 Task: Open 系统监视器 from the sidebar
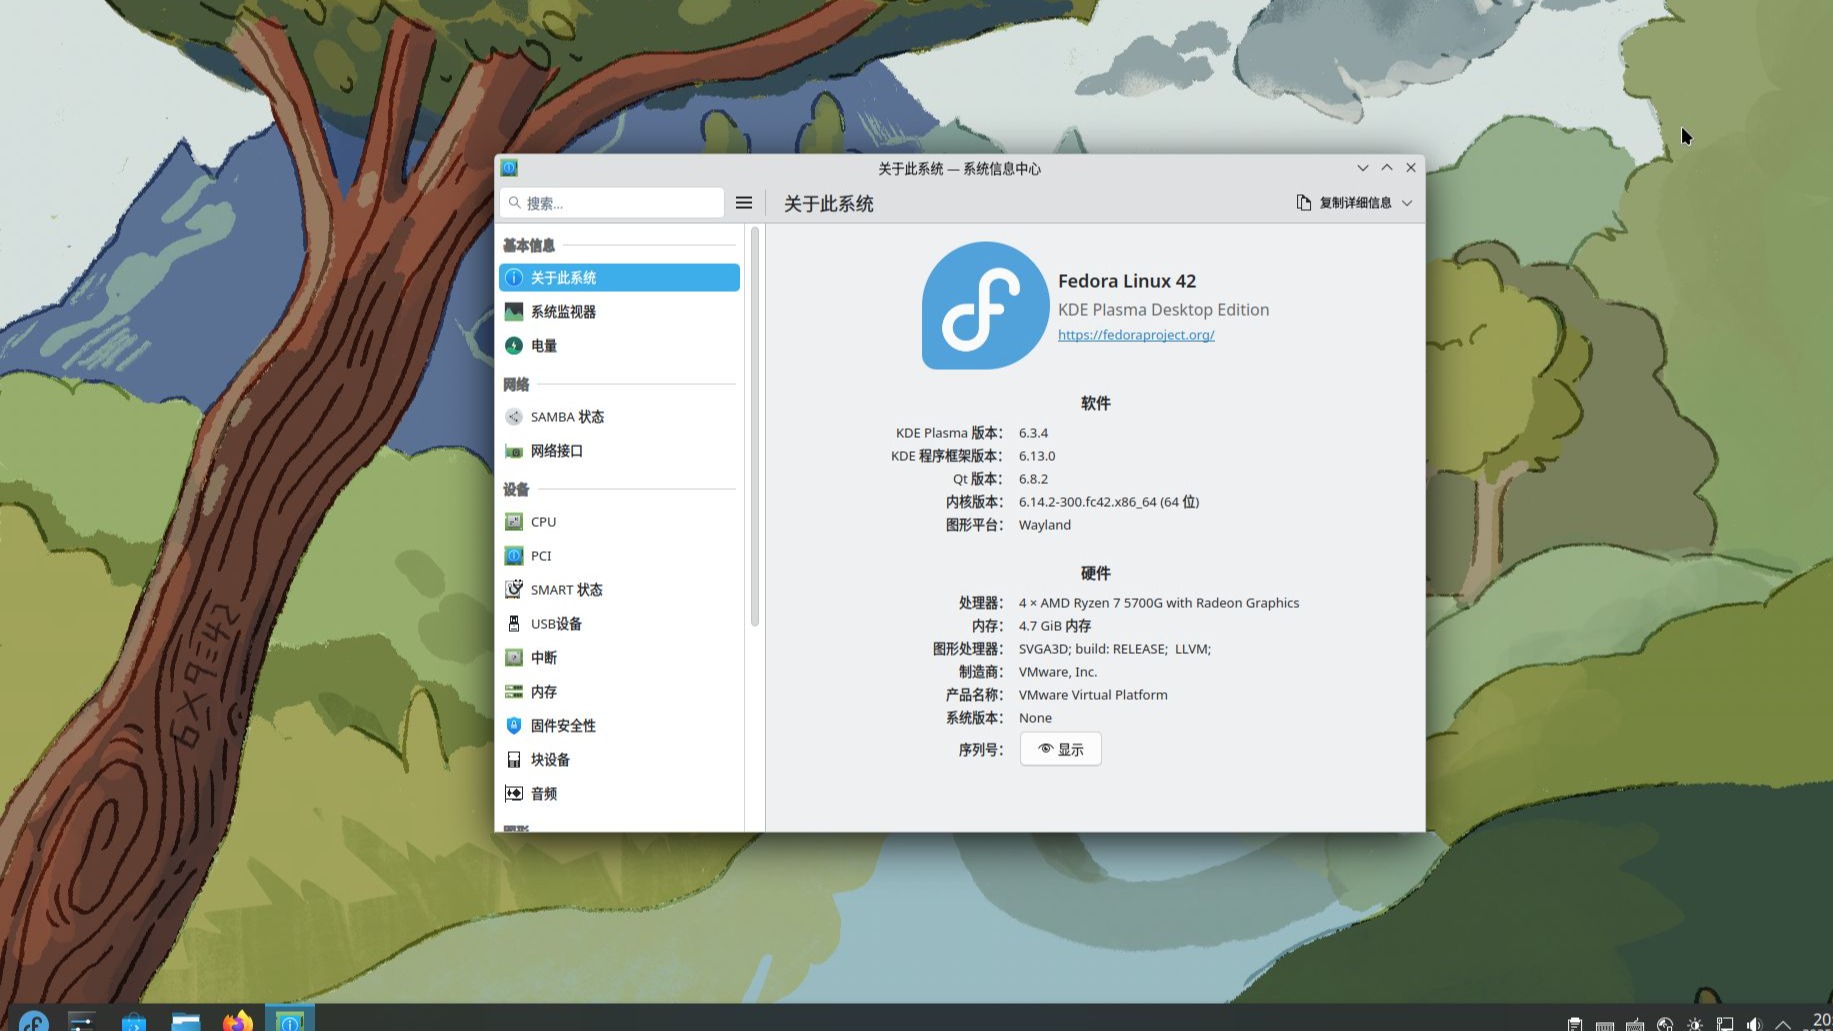(619, 312)
